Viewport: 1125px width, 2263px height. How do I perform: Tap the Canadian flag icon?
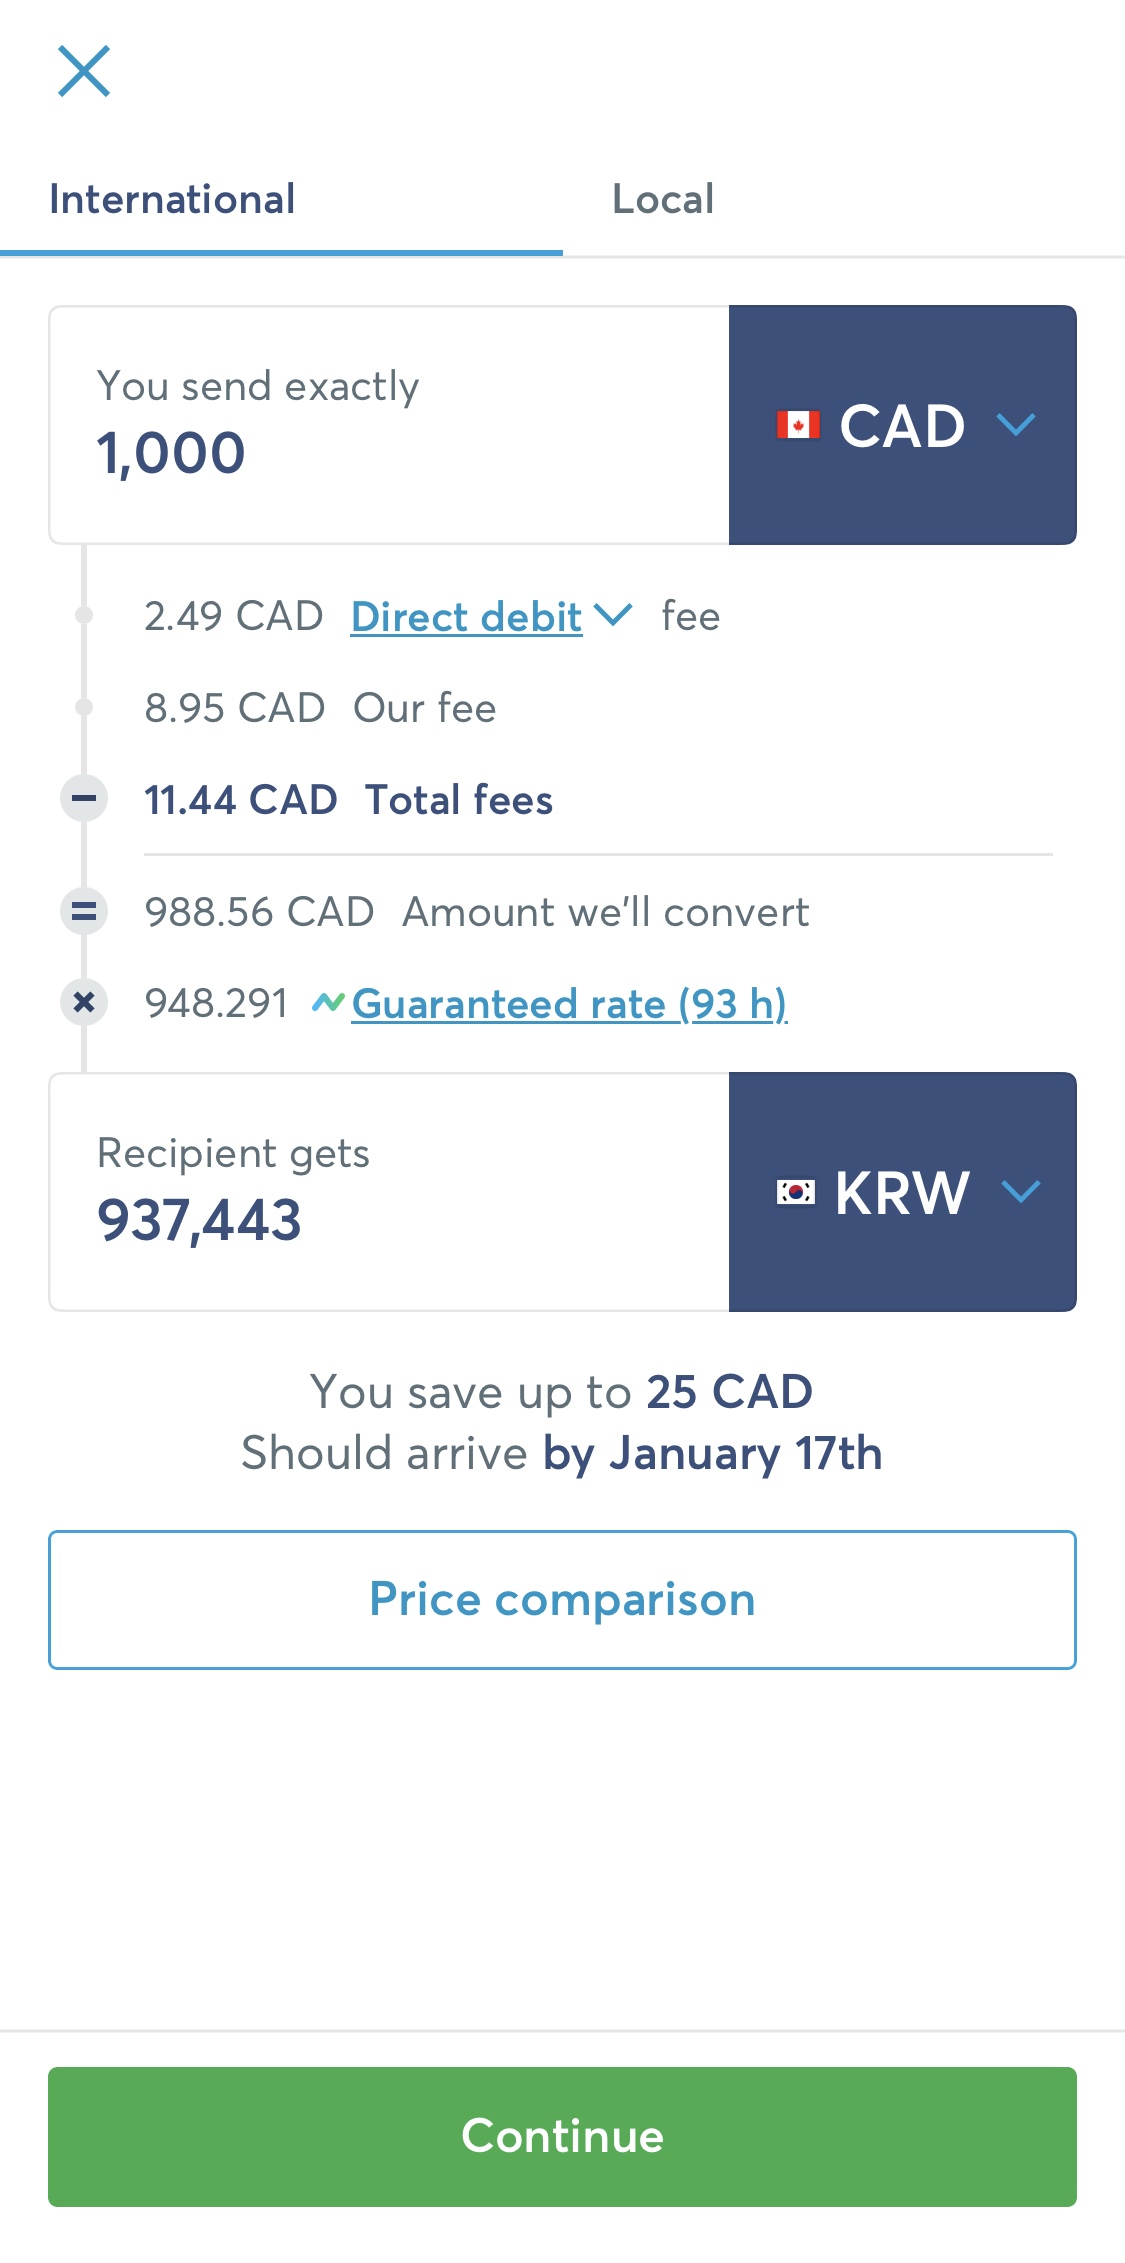pos(798,425)
